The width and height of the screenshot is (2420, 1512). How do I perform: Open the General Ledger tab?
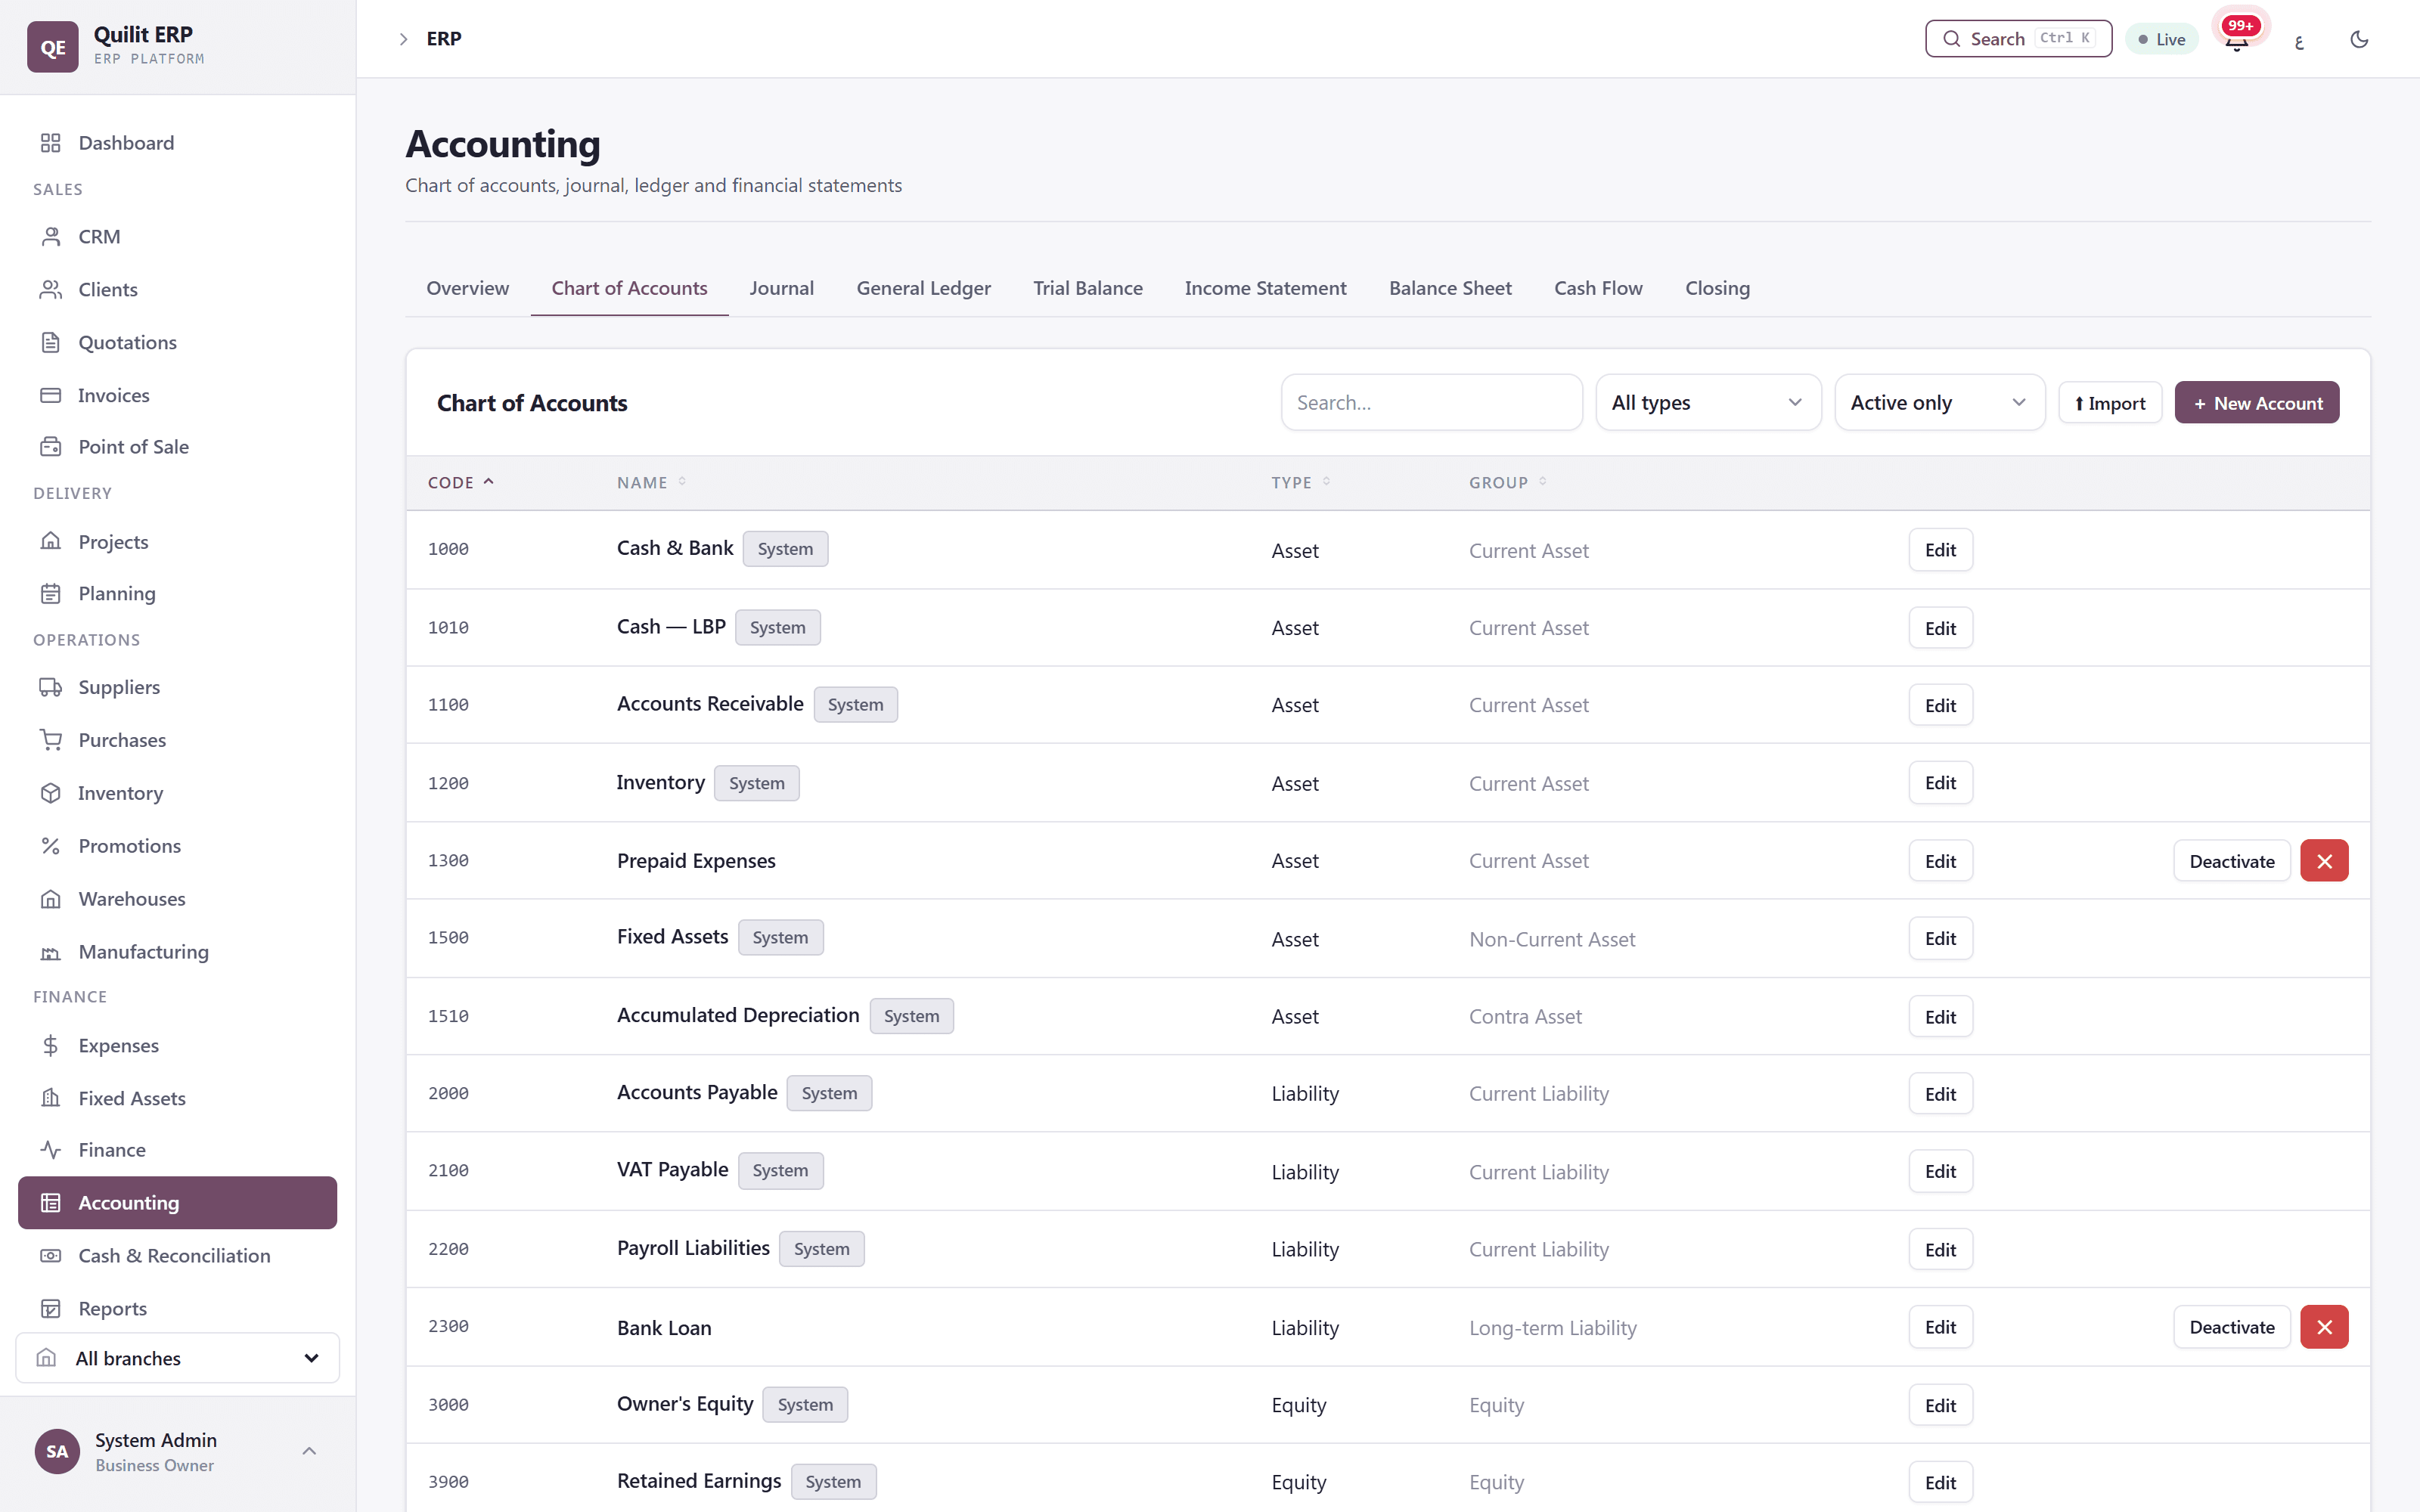[923, 288]
